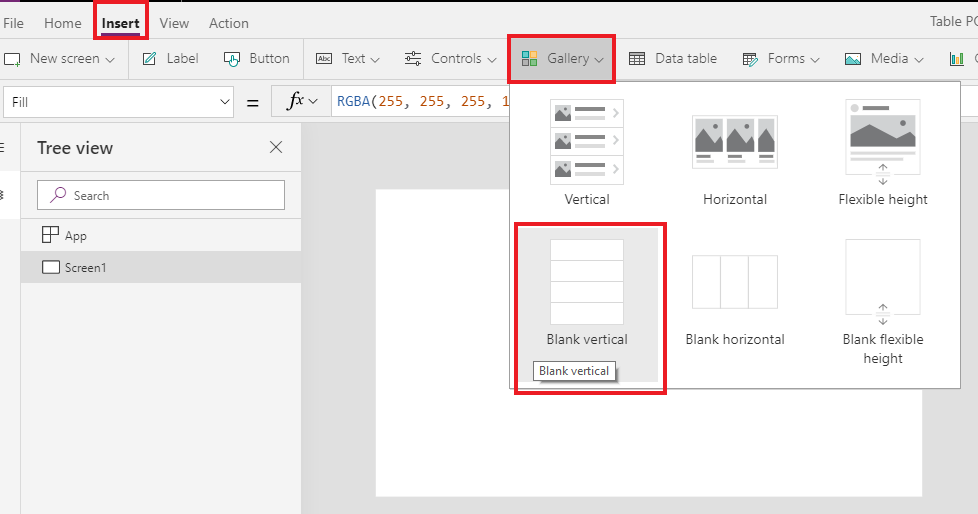Click the New screen icon
Viewport: 978px width, 514px height.
point(12,59)
